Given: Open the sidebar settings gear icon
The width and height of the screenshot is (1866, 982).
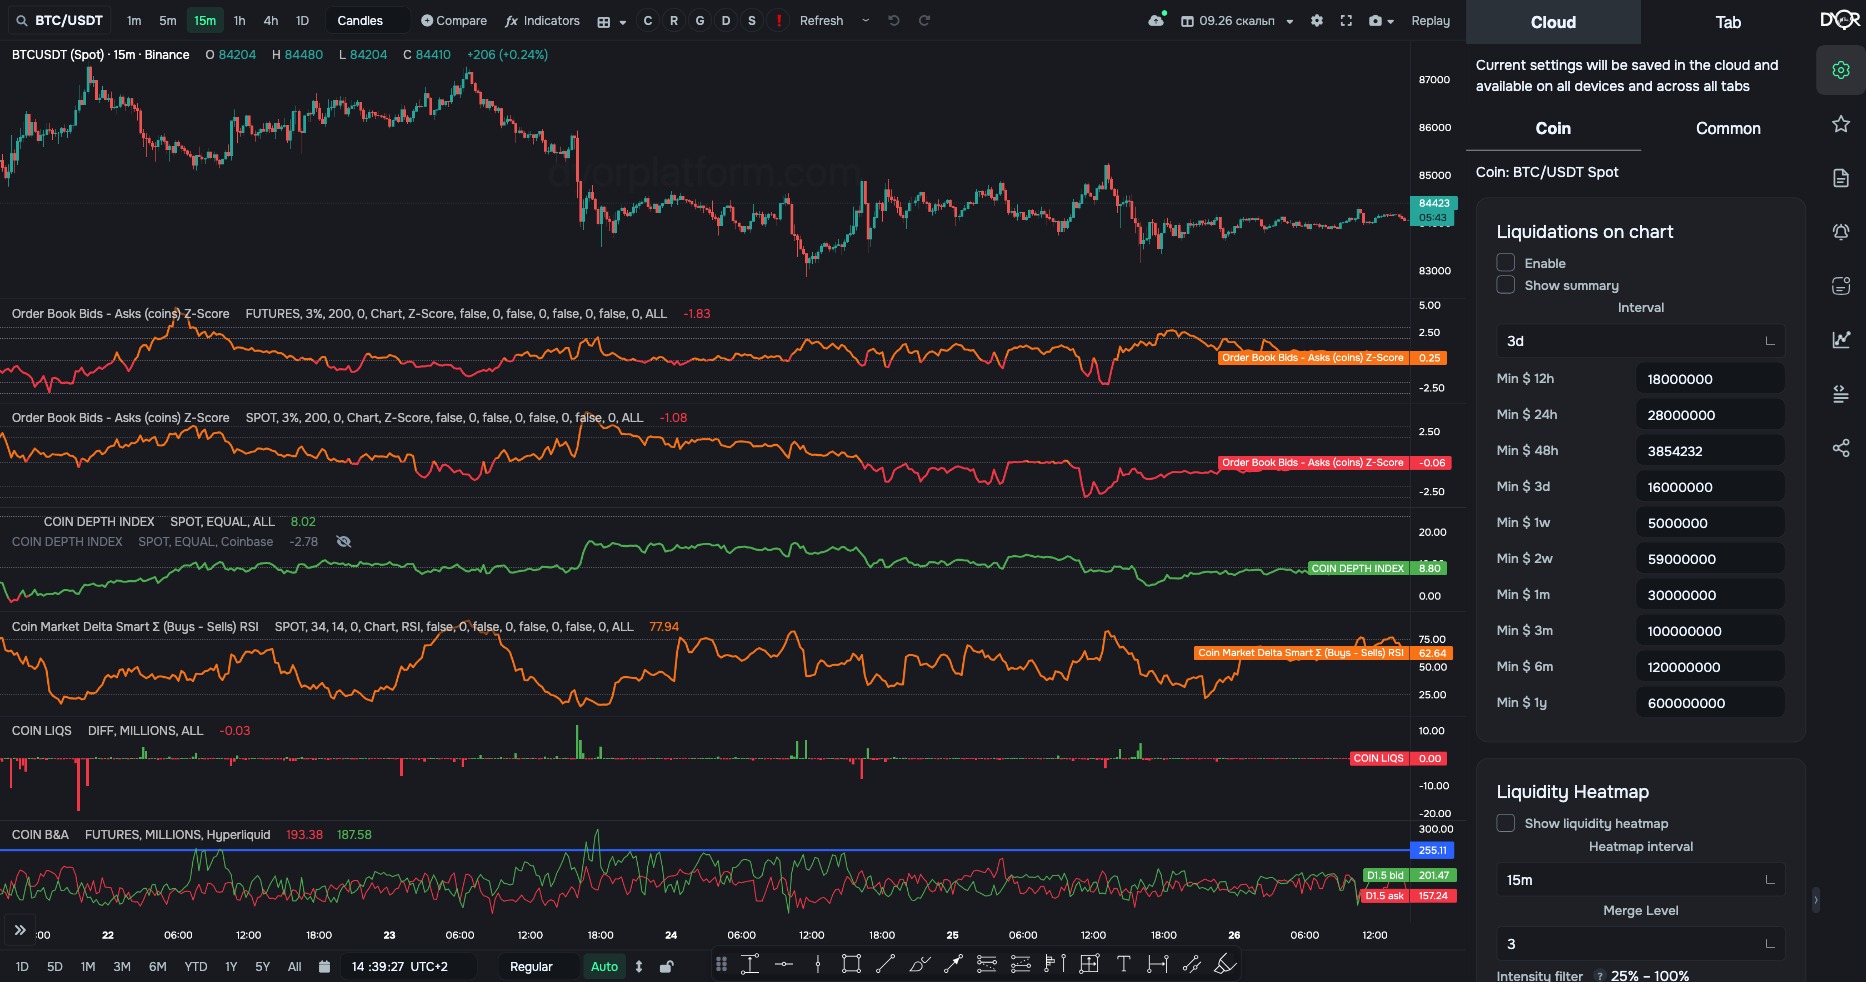Looking at the screenshot, I should [x=1841, y=70].
